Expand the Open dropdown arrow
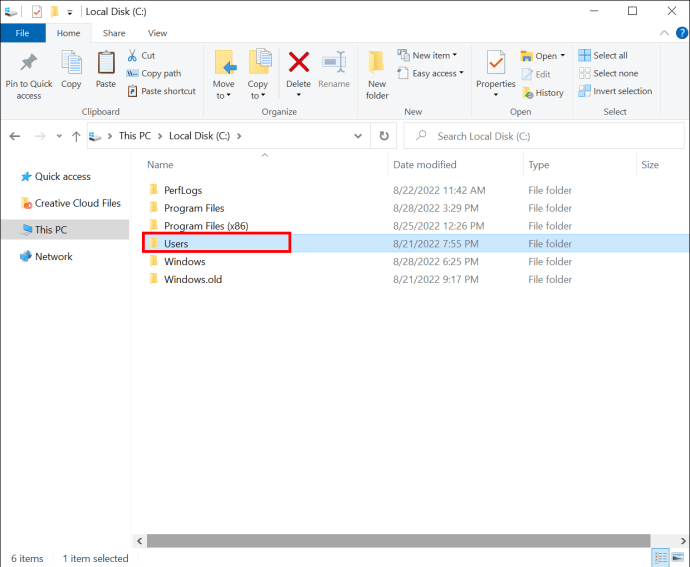690x567 pixels. coord(562,55)
